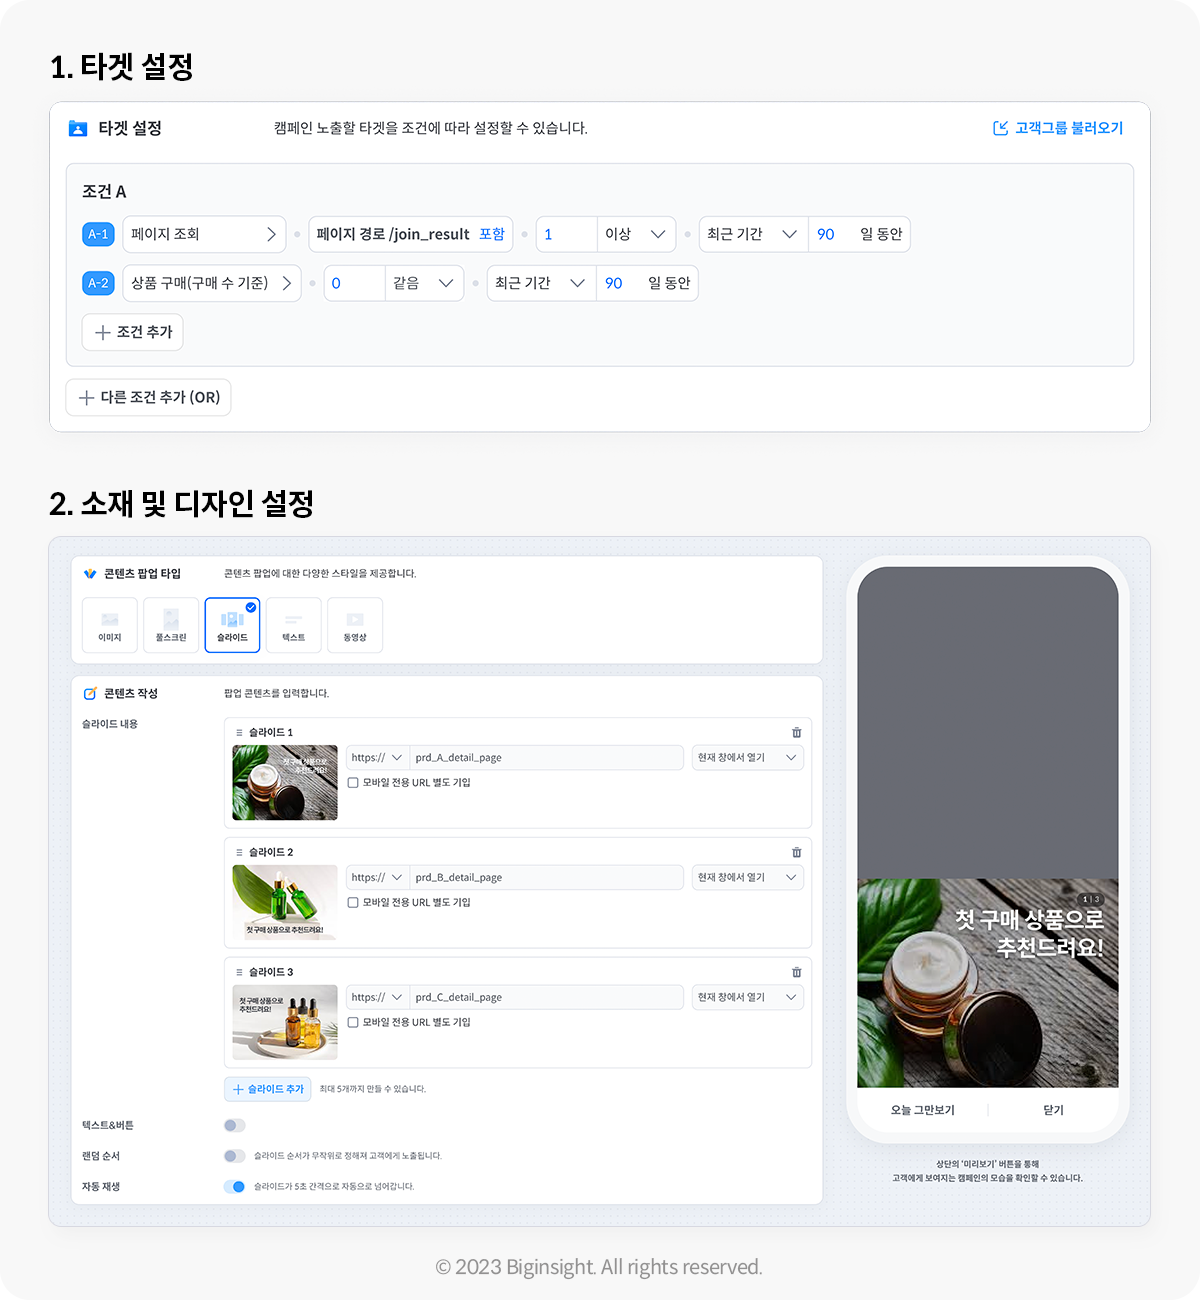1200x1300 pixels.
Task: Click the phone preview banner image
Action: point(988,983)
